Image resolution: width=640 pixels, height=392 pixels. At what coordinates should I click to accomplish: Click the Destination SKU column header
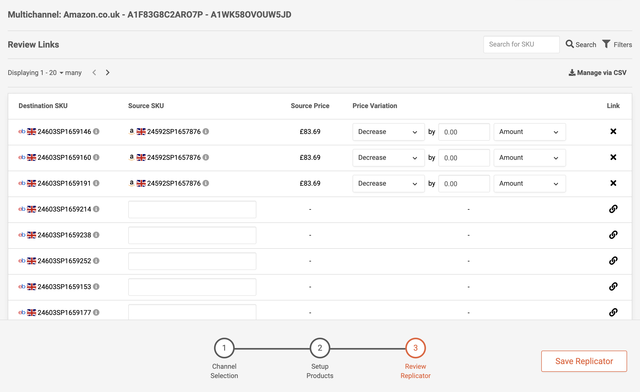point(43,106)
